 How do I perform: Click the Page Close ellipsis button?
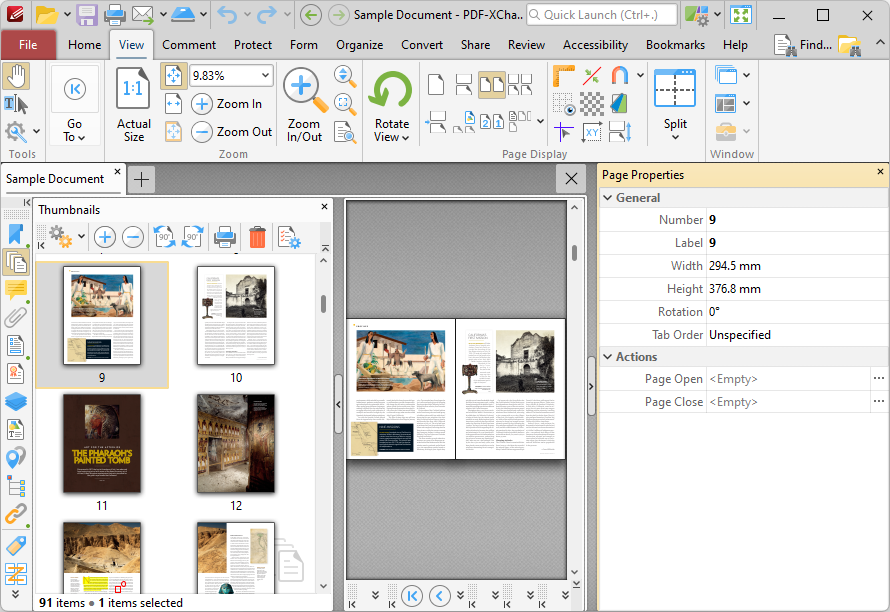pyautogui.click(x=879, y=401)
